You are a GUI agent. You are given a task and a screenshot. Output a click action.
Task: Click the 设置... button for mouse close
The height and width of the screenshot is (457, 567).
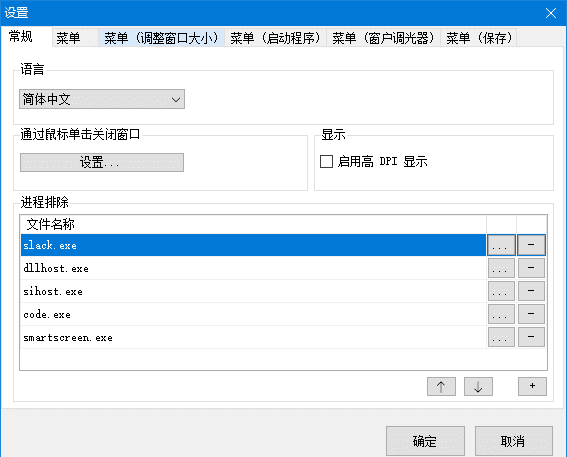tap(102, 162)
